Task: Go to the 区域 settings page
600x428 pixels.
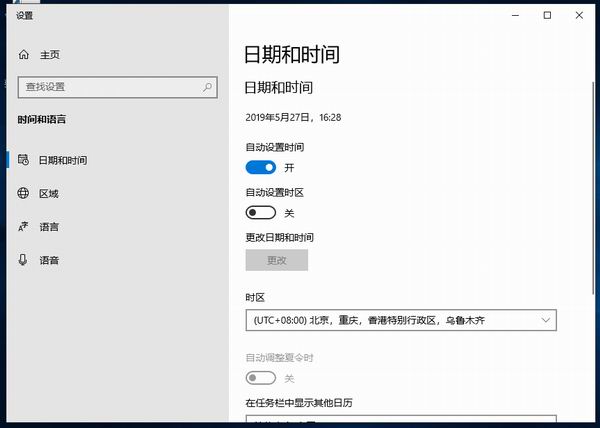Action: tap(117, 193)
